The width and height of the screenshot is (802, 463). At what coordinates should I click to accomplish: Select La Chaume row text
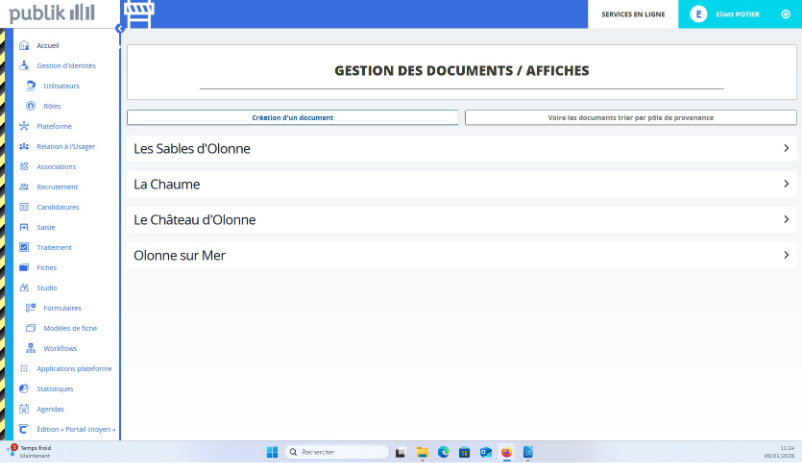167,184
